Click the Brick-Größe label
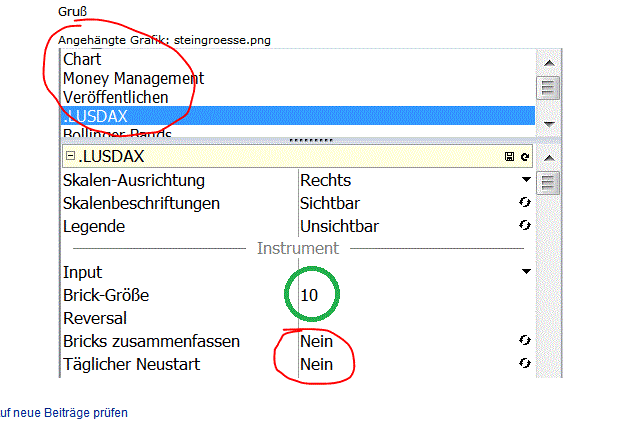 (106, 295)
